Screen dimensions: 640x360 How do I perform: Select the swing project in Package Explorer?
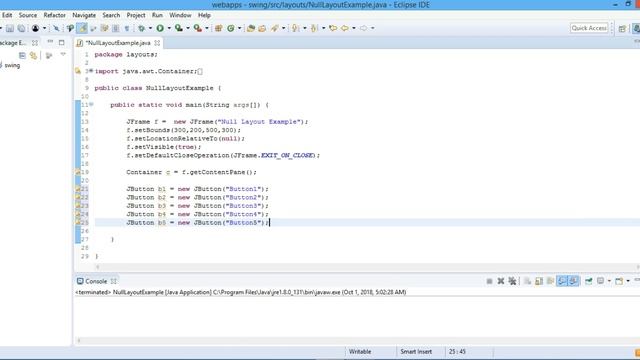tap(12, 65)
